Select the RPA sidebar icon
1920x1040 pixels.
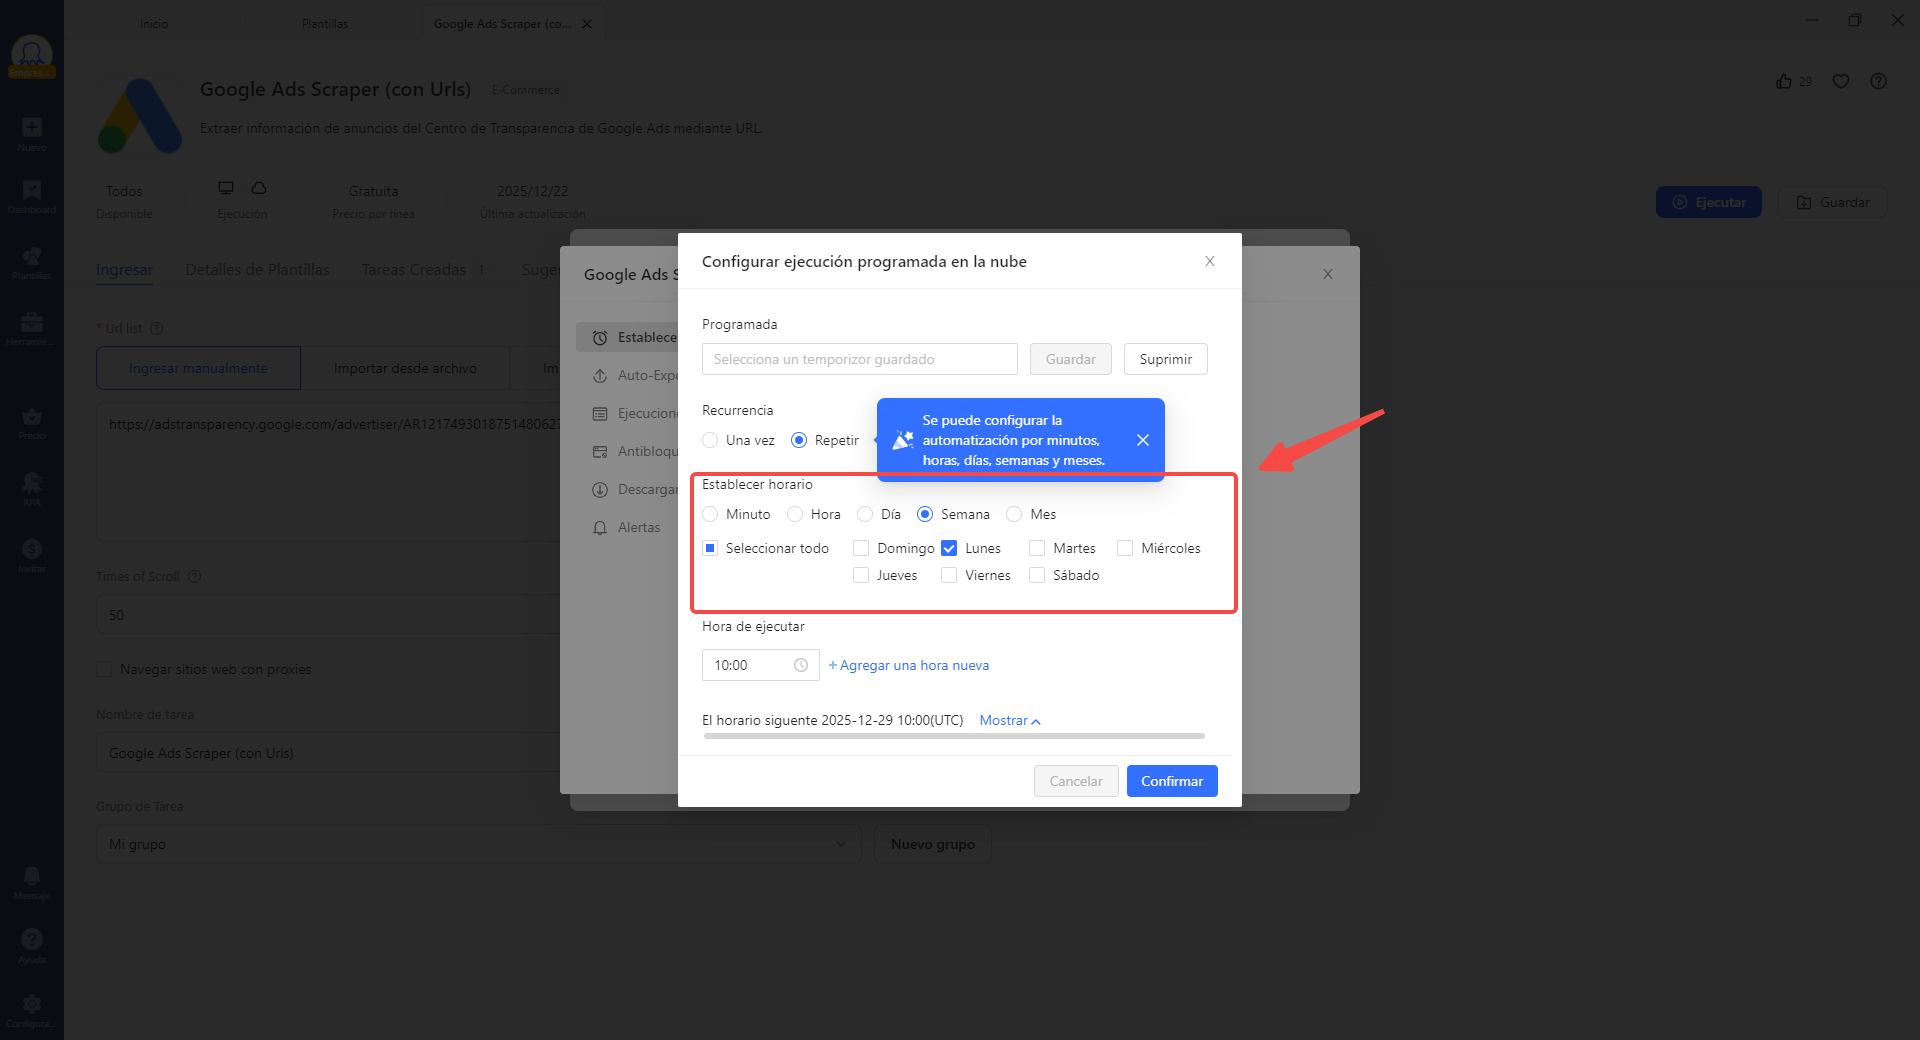pyautogui.click(x=32, y=487)
